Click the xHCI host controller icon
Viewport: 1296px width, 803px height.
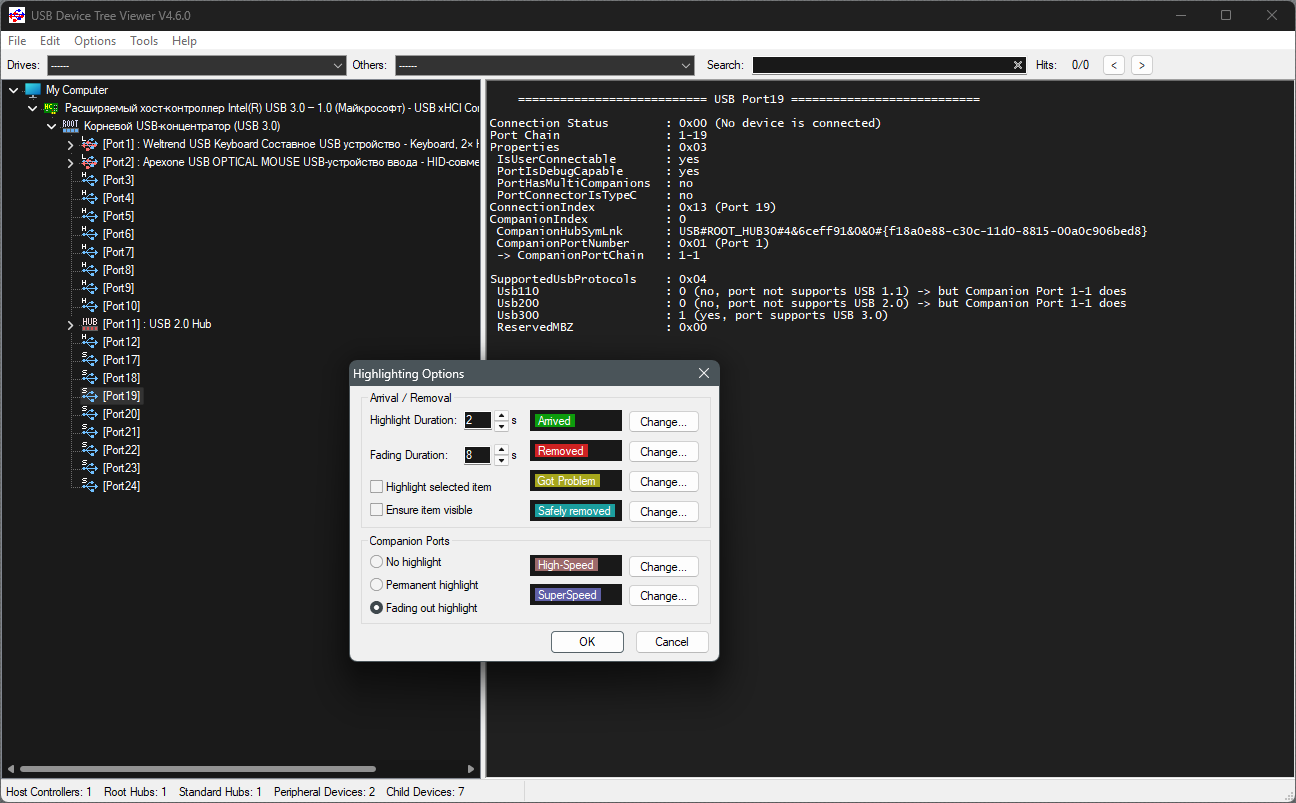(x=51, y=108)
